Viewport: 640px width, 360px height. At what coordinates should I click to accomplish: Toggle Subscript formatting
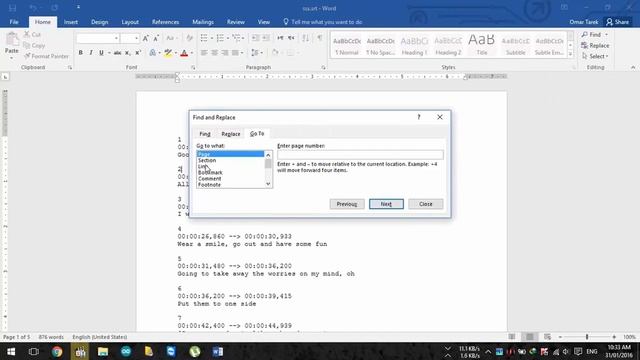127,53
